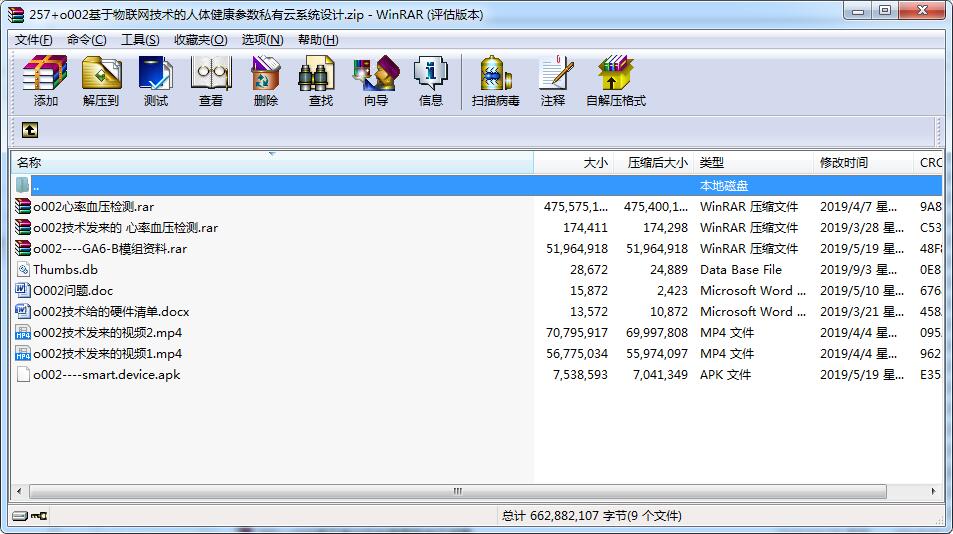Viewport: 953px width, 534px height.
Task: Click the 添加 (Add) toolbar icon
Action: 45,81
